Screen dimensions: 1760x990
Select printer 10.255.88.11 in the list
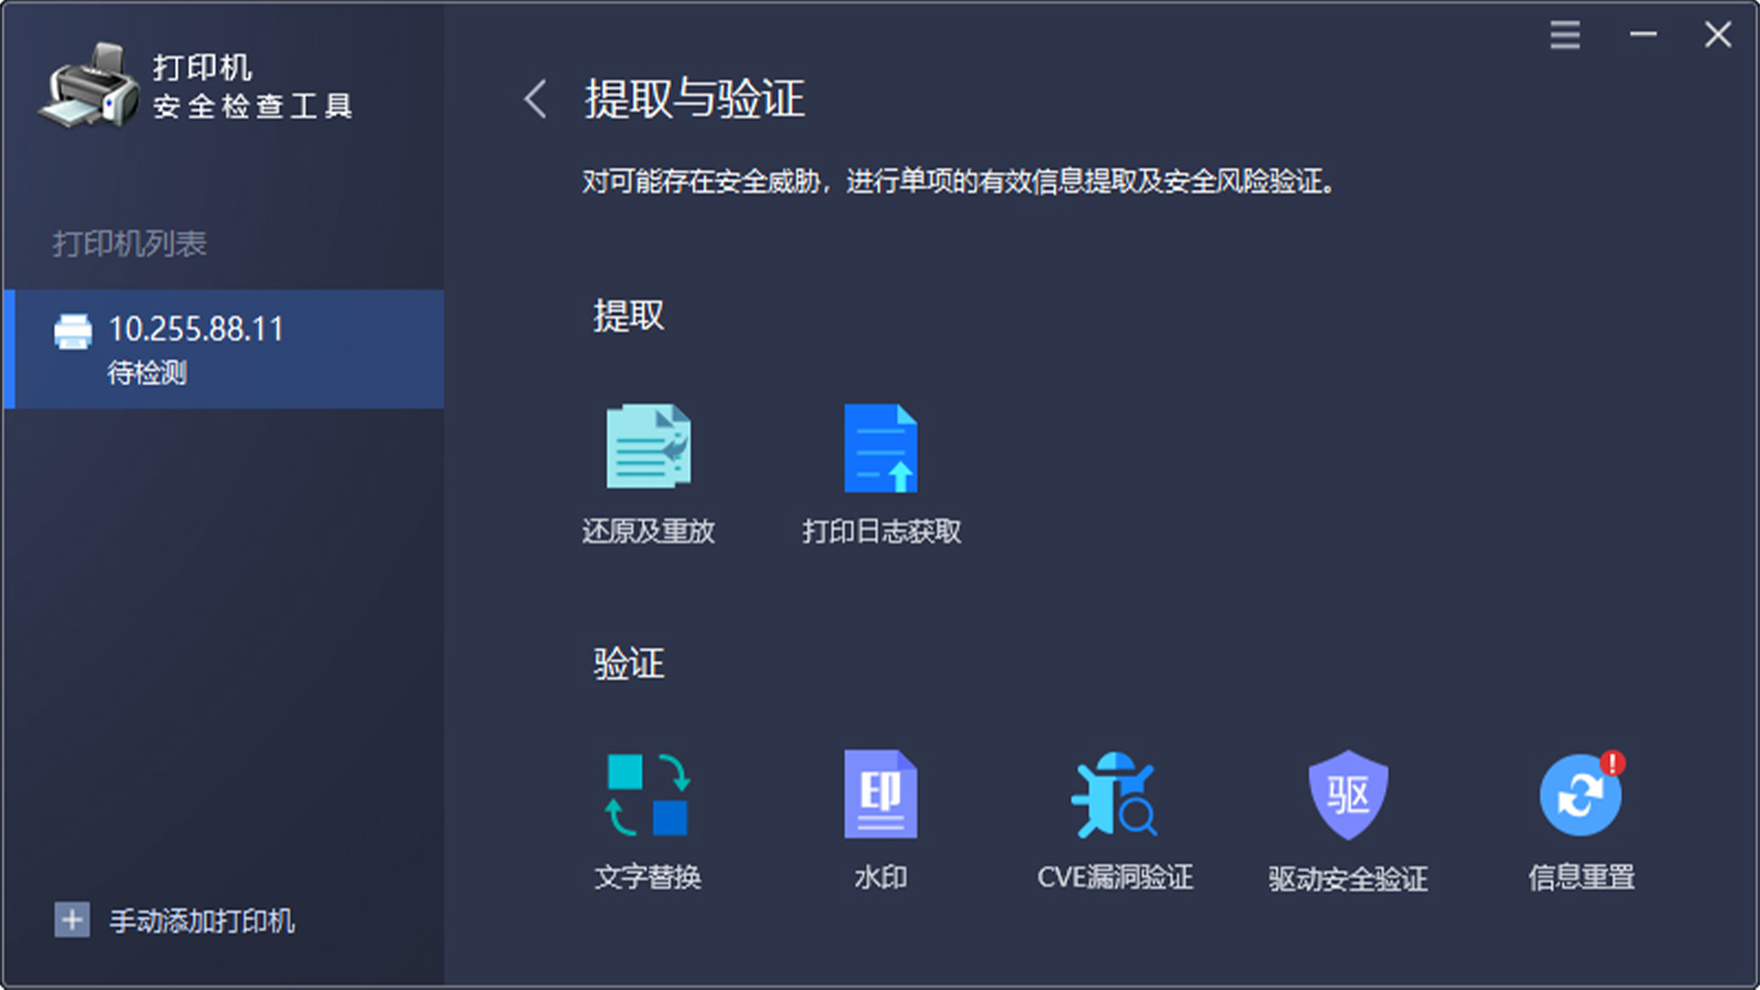(x=224, y=349)
